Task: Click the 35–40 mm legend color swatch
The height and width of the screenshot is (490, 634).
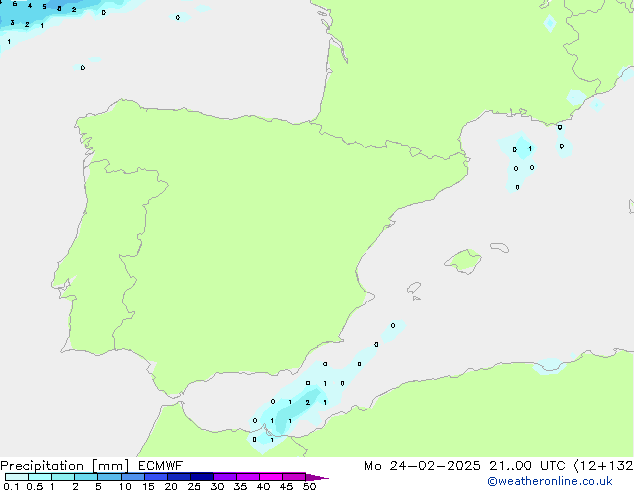Action: [x=247, y=477]
